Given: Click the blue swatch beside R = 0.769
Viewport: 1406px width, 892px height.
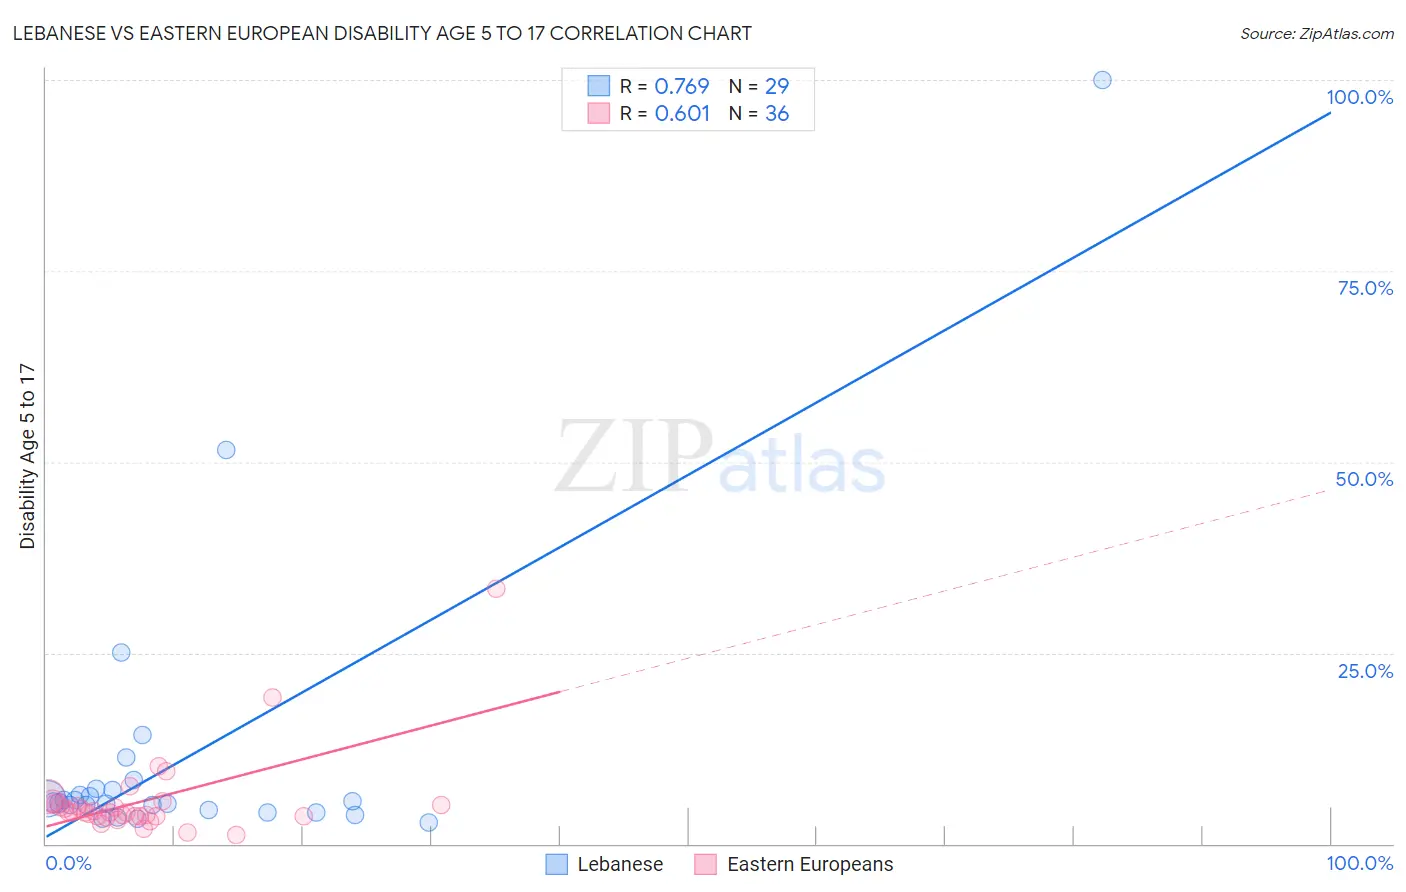Looking at the screenshot, I should [x=598, y=86].
